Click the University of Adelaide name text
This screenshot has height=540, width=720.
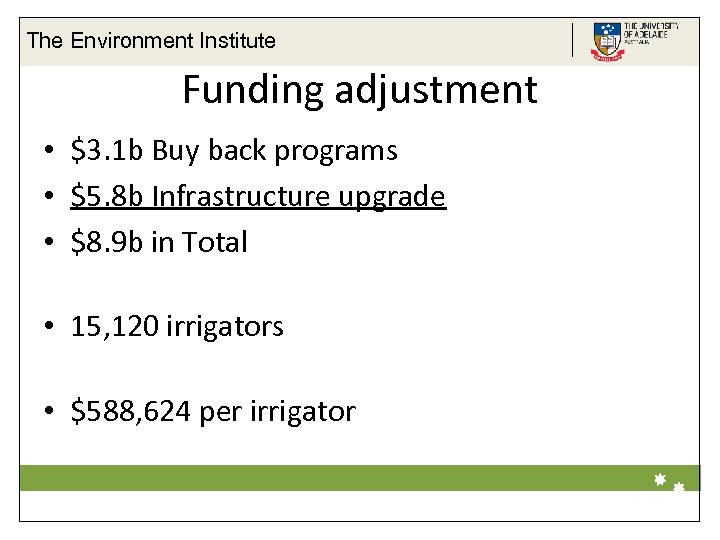coord(650,33)
